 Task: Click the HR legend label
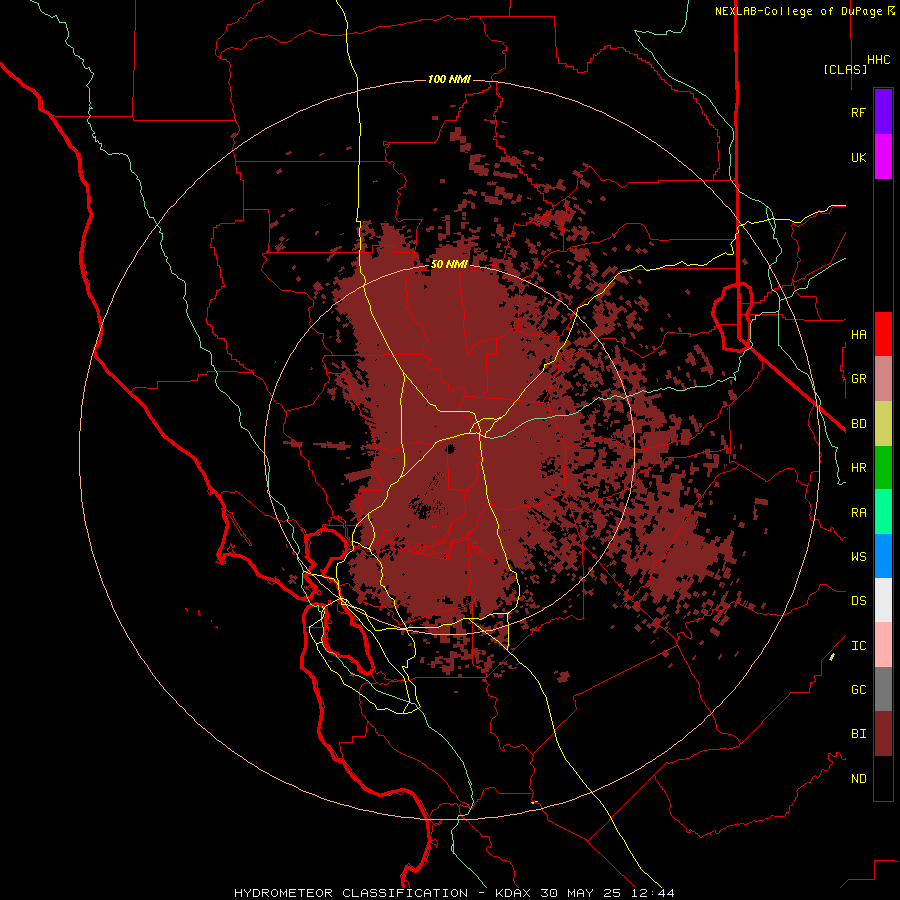click(x=858, y=468)
